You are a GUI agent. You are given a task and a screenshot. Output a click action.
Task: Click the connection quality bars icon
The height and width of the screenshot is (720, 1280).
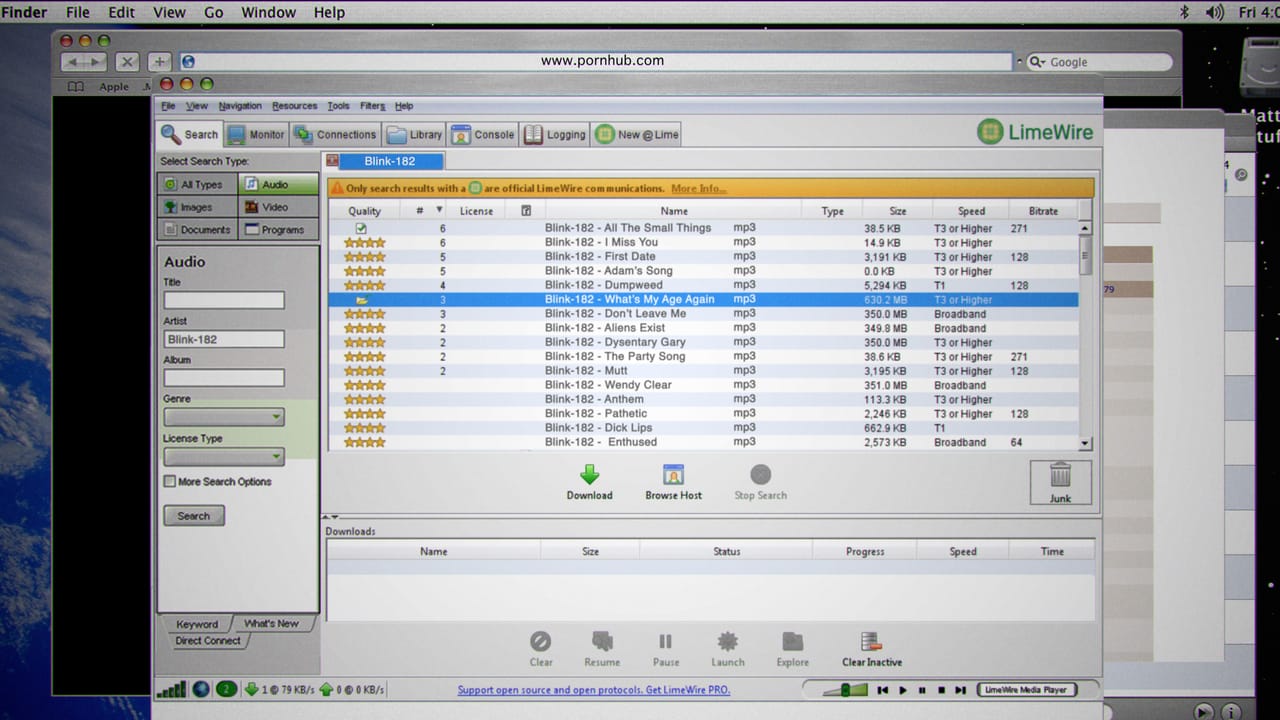click(172, 689)
